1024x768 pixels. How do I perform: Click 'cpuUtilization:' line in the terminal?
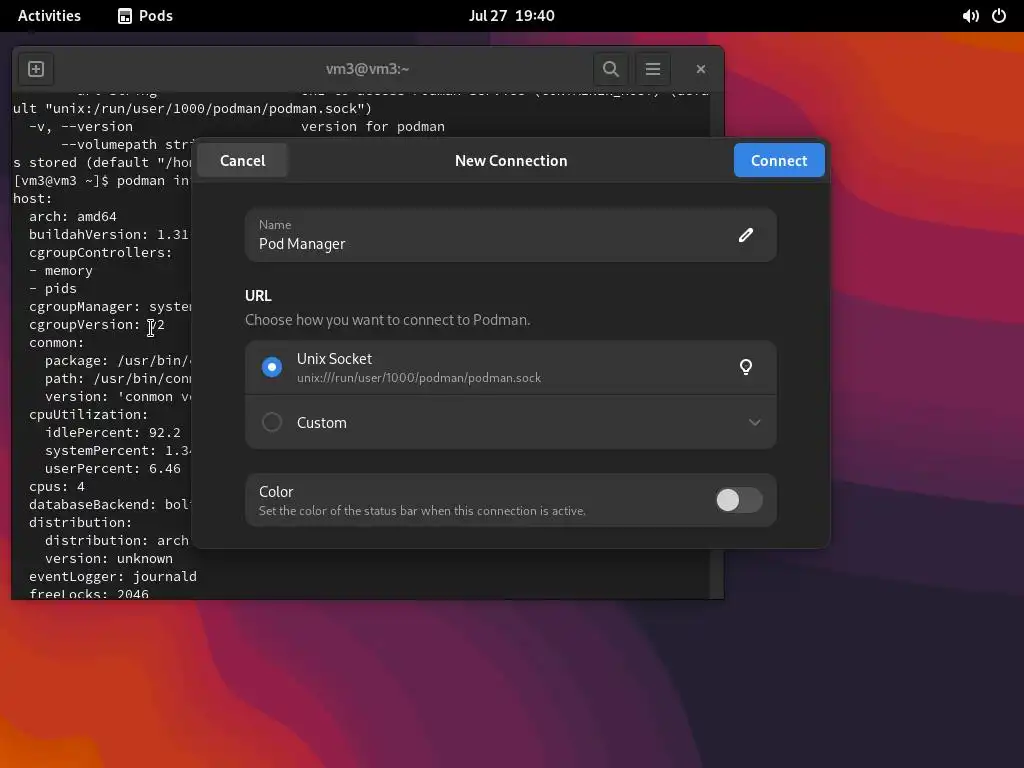tap(89, 415)
